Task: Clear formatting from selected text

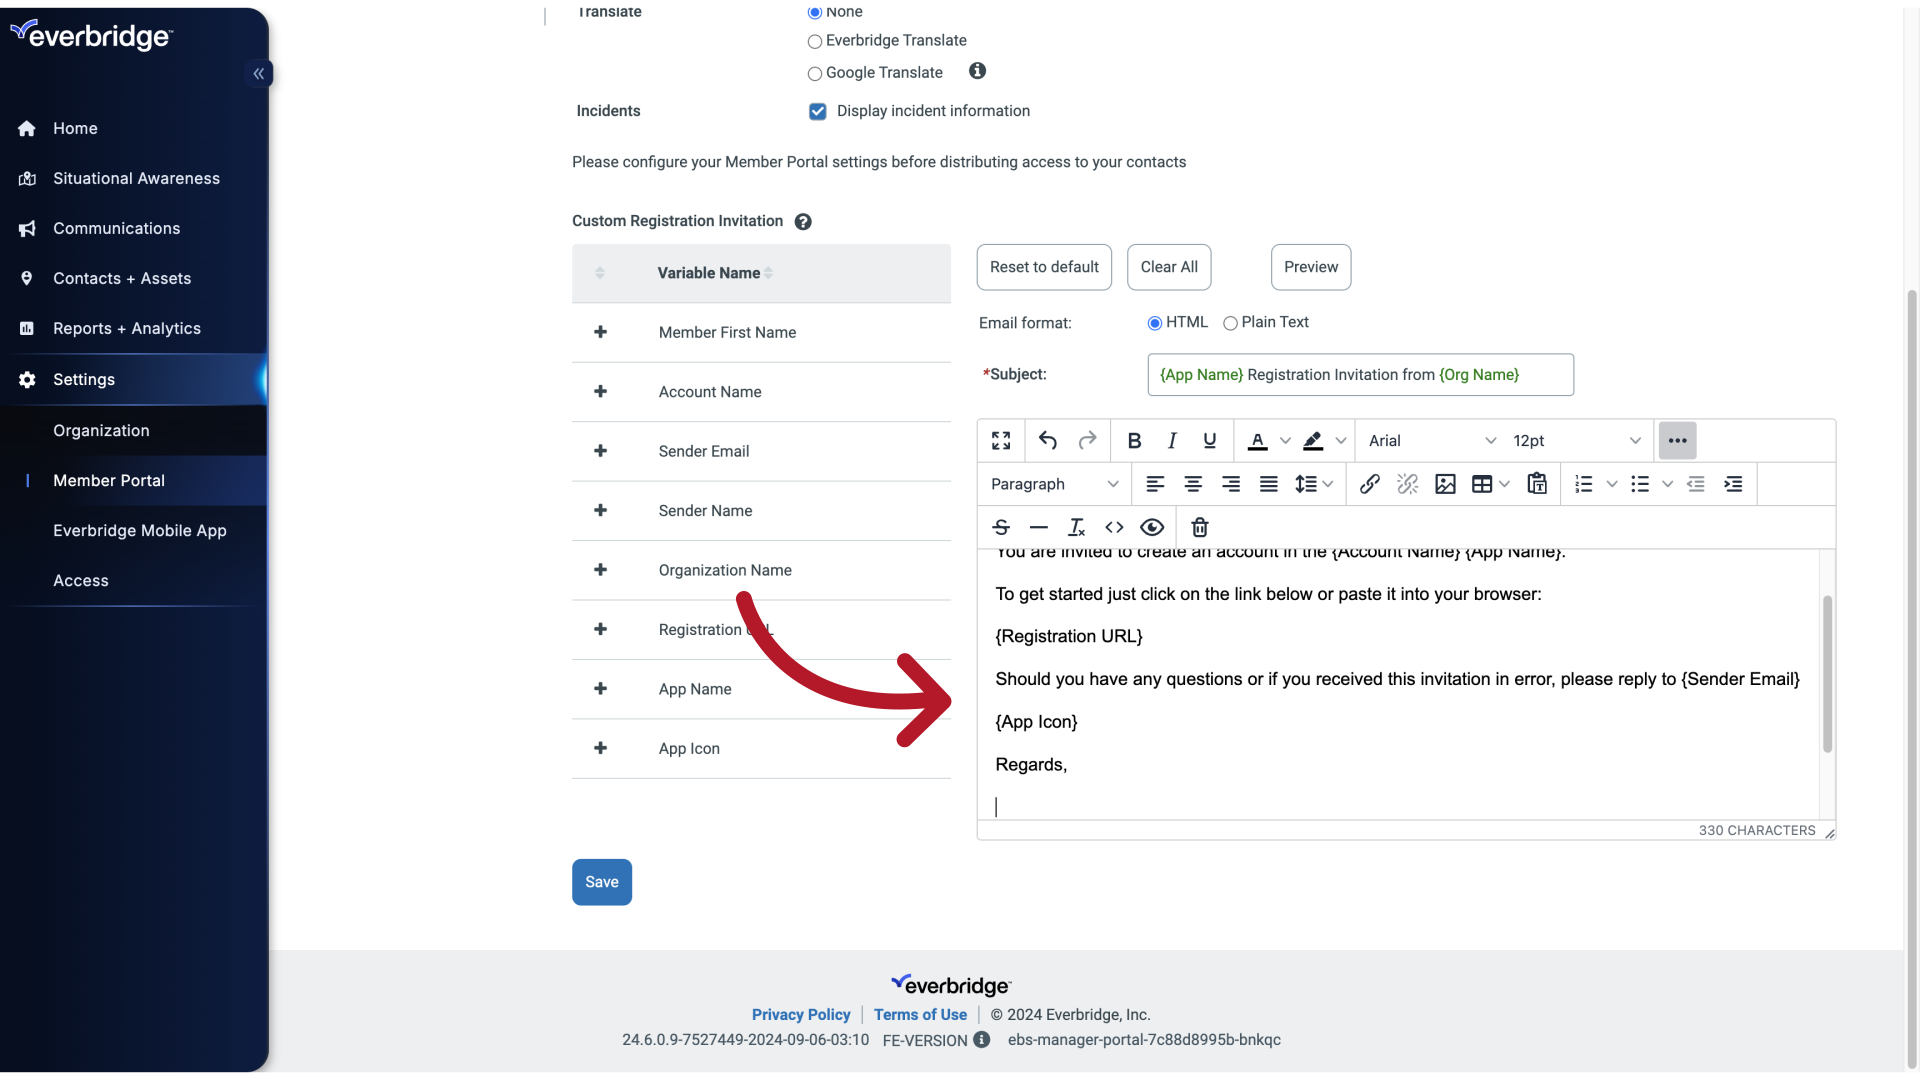Action: [x=1077, y=527]
